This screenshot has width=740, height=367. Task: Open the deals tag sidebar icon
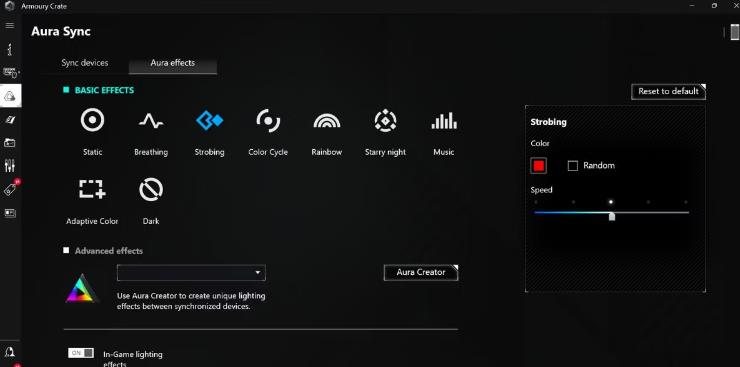(10, 190)
